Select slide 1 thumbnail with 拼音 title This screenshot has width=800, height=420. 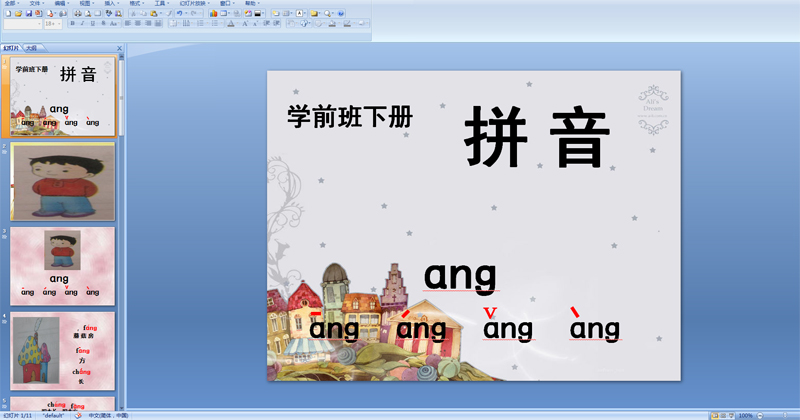click(x=62, y=96)
